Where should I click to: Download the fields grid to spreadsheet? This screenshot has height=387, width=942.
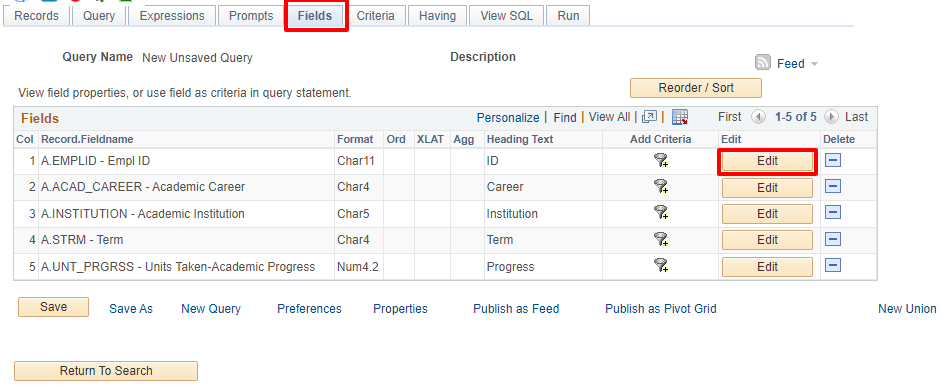679,117
